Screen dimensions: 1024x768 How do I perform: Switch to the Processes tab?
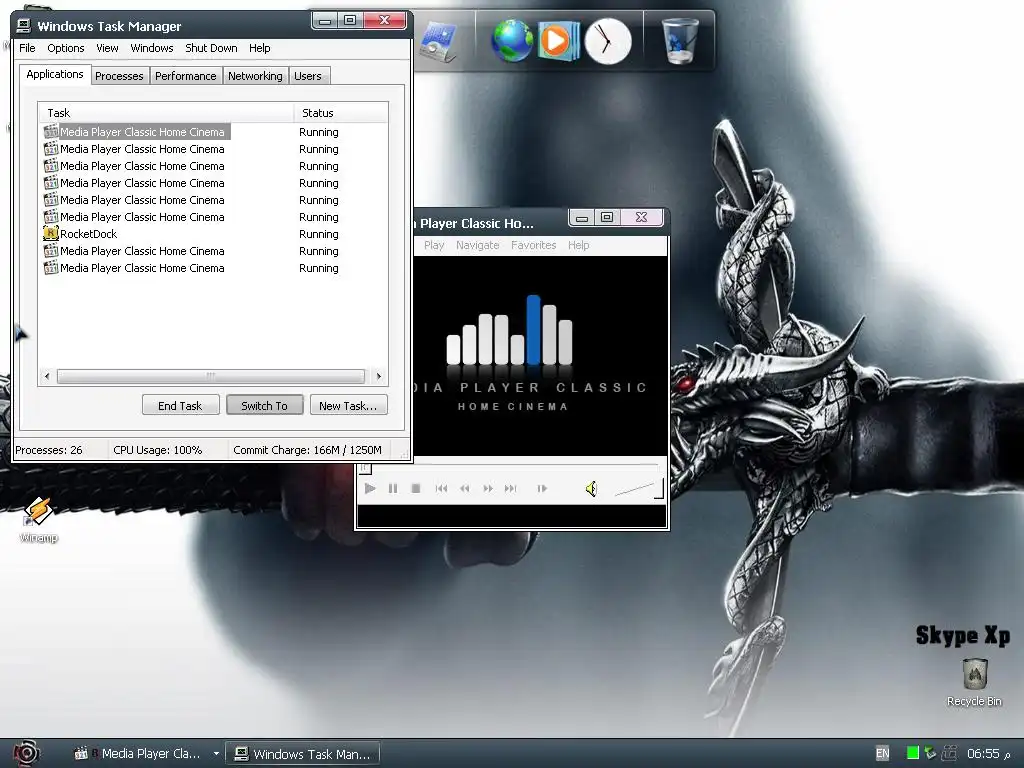point(119,76)
